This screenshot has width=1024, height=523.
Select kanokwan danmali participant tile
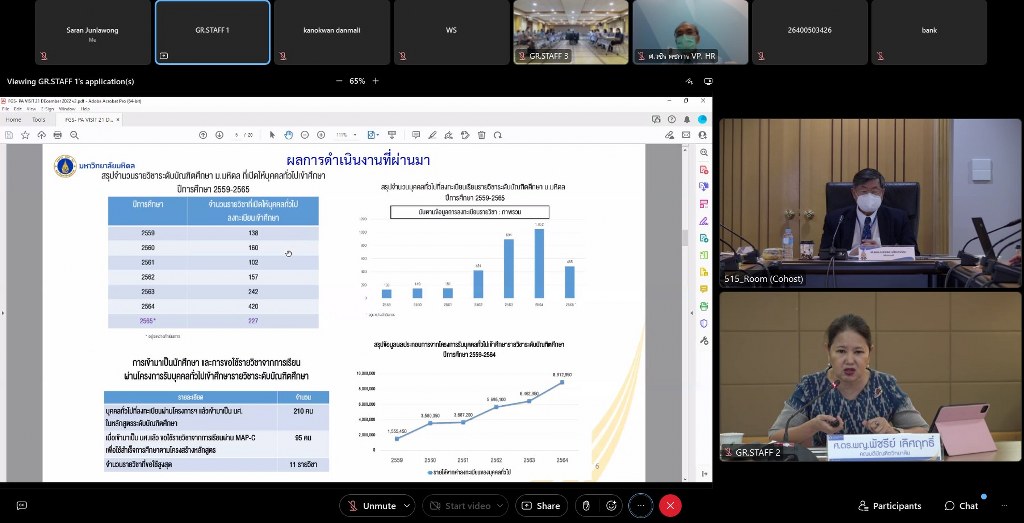tap(332, 32)
